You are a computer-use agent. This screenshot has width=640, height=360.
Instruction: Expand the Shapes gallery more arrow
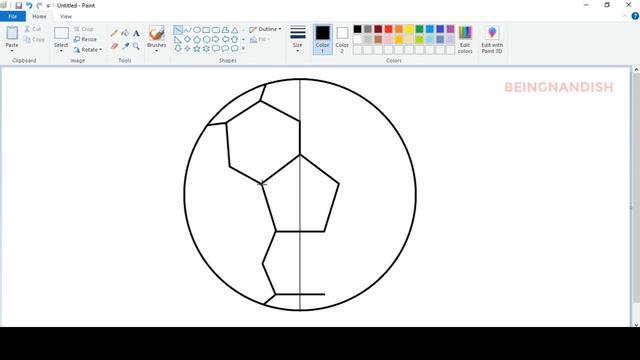pyautogui.click(x=244, y=49)
